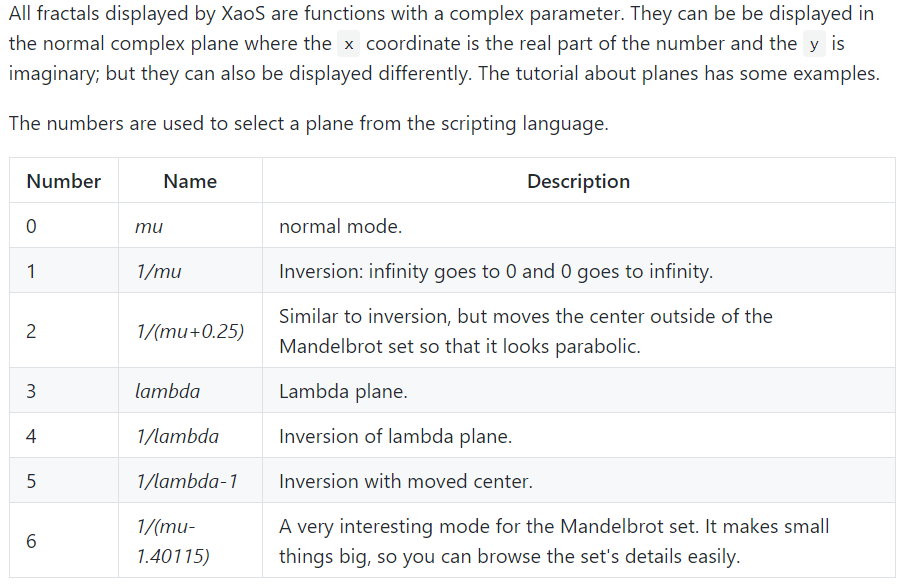Click the sentence about the scripting language
Image resolution: width=907 pixels, height=587 pixels.
pyautogui.click(x=308, y=123)
